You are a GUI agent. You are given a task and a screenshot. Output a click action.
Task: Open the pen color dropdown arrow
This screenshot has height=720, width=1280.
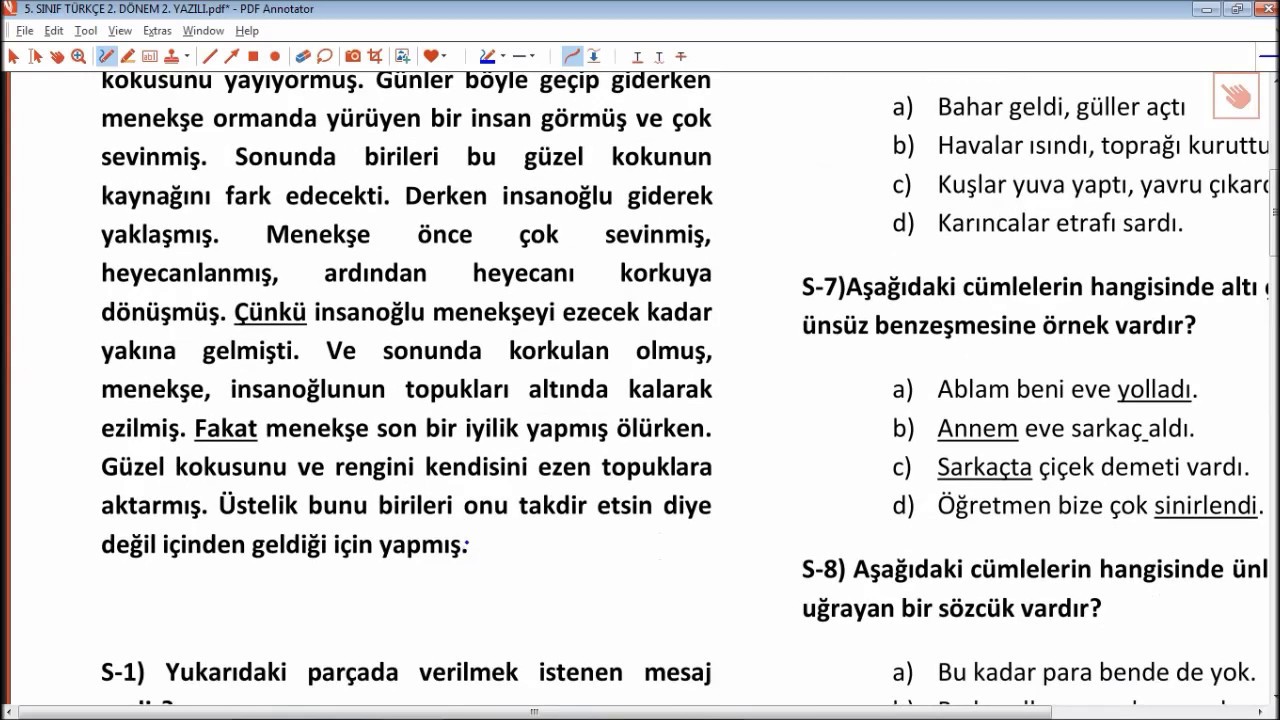coord(502,57)
